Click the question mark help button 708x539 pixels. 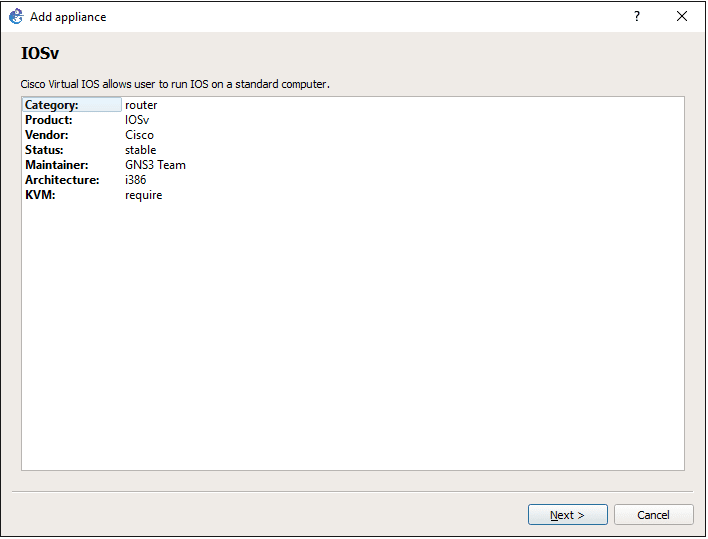point(637,16)
